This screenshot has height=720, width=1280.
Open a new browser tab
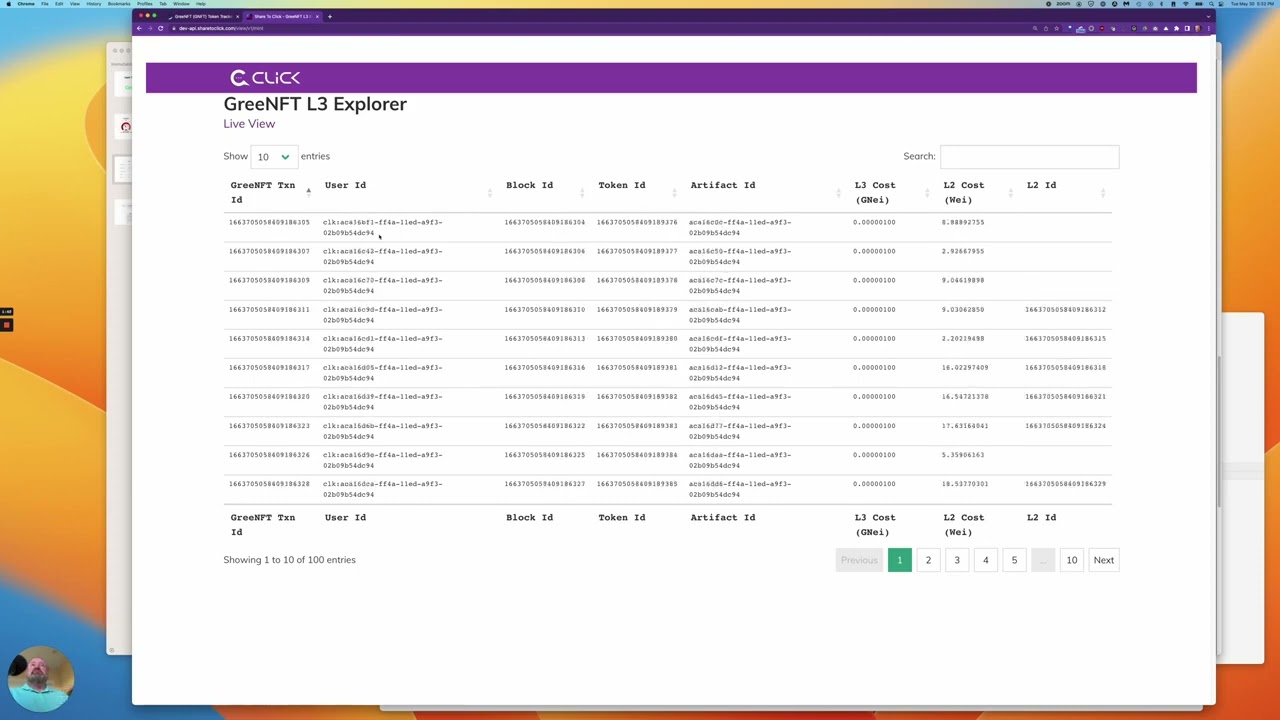click(330, 16)
